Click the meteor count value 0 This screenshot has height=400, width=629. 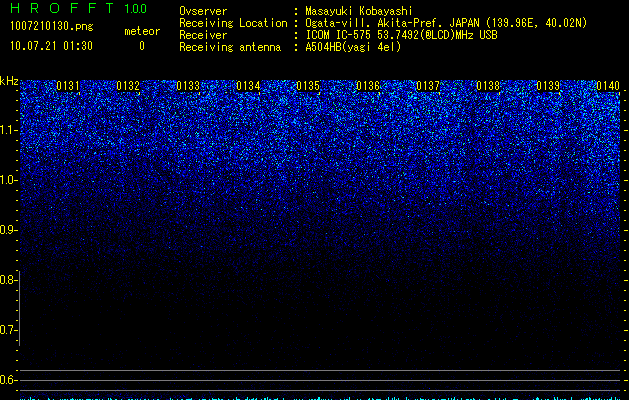(x=142, y=46)
